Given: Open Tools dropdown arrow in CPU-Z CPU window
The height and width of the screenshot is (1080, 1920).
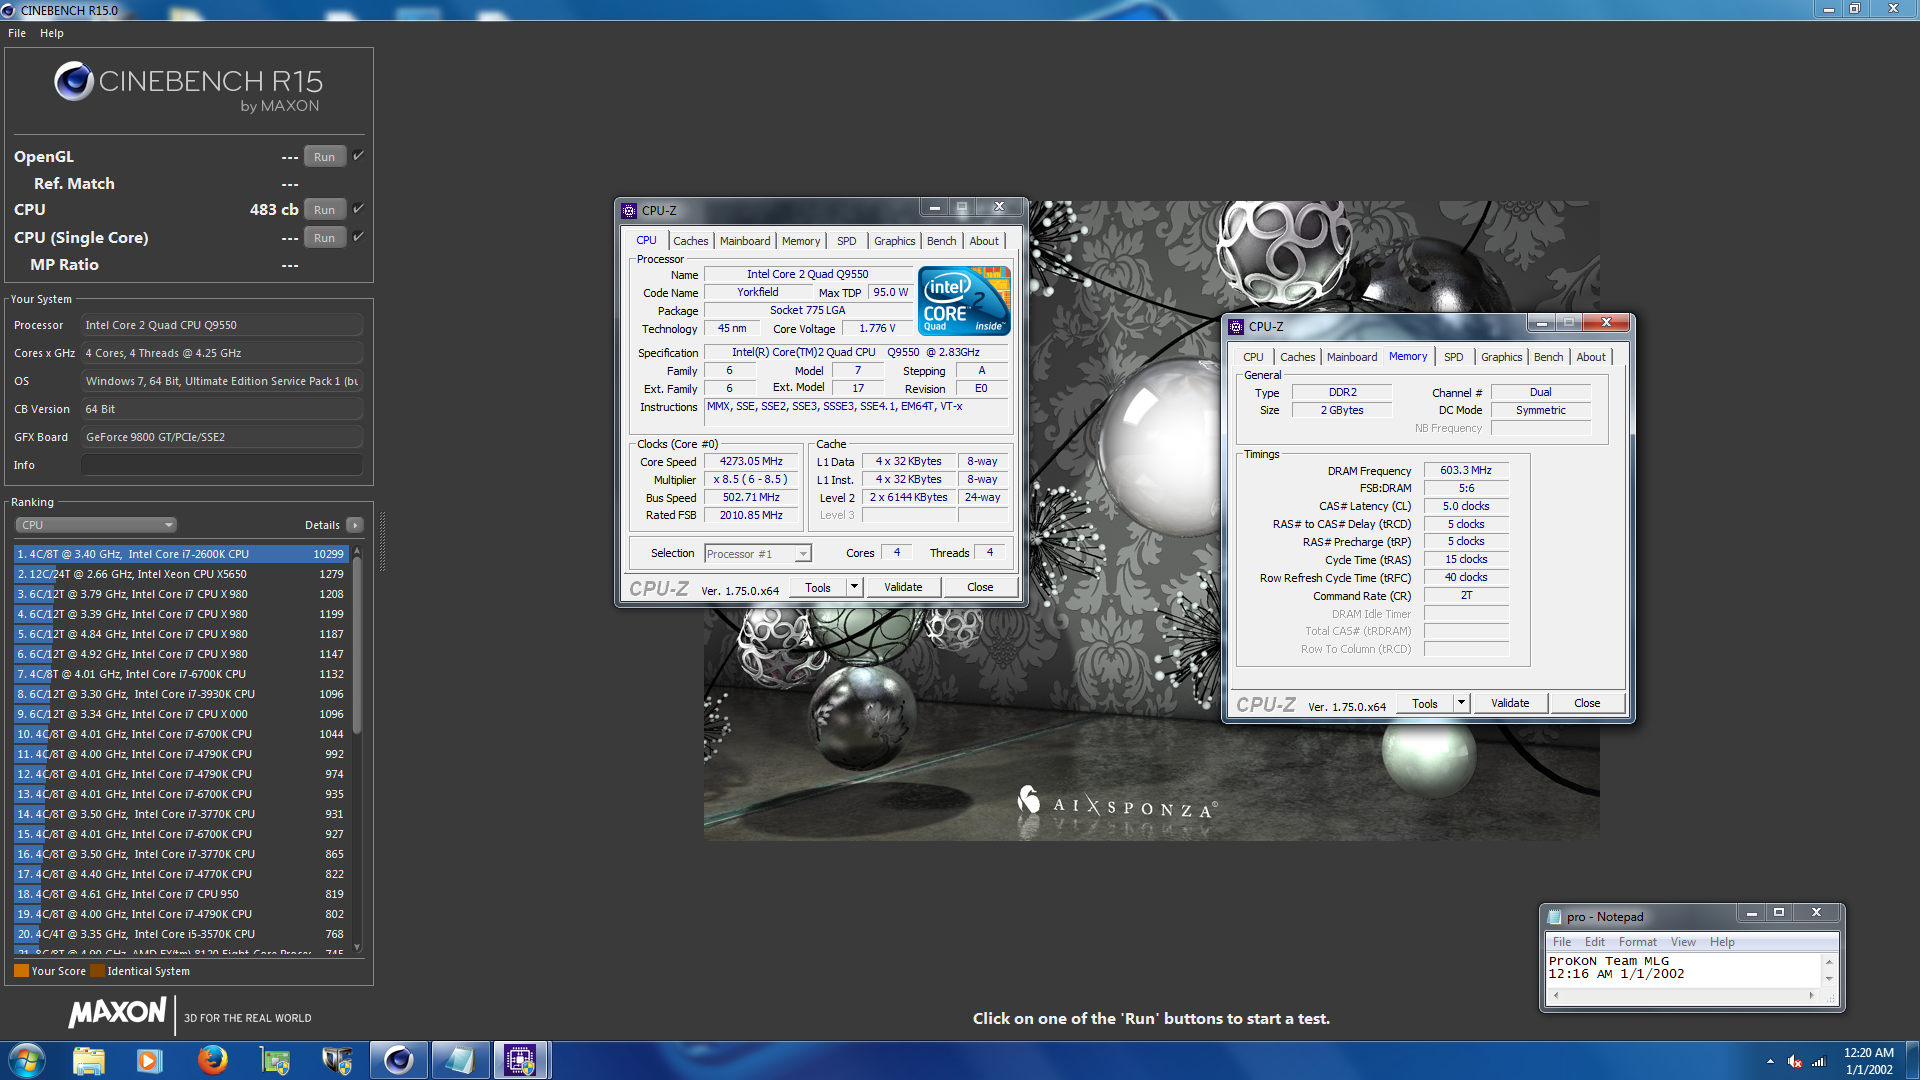Looking at the screenshot, I should tap(854, 587).
